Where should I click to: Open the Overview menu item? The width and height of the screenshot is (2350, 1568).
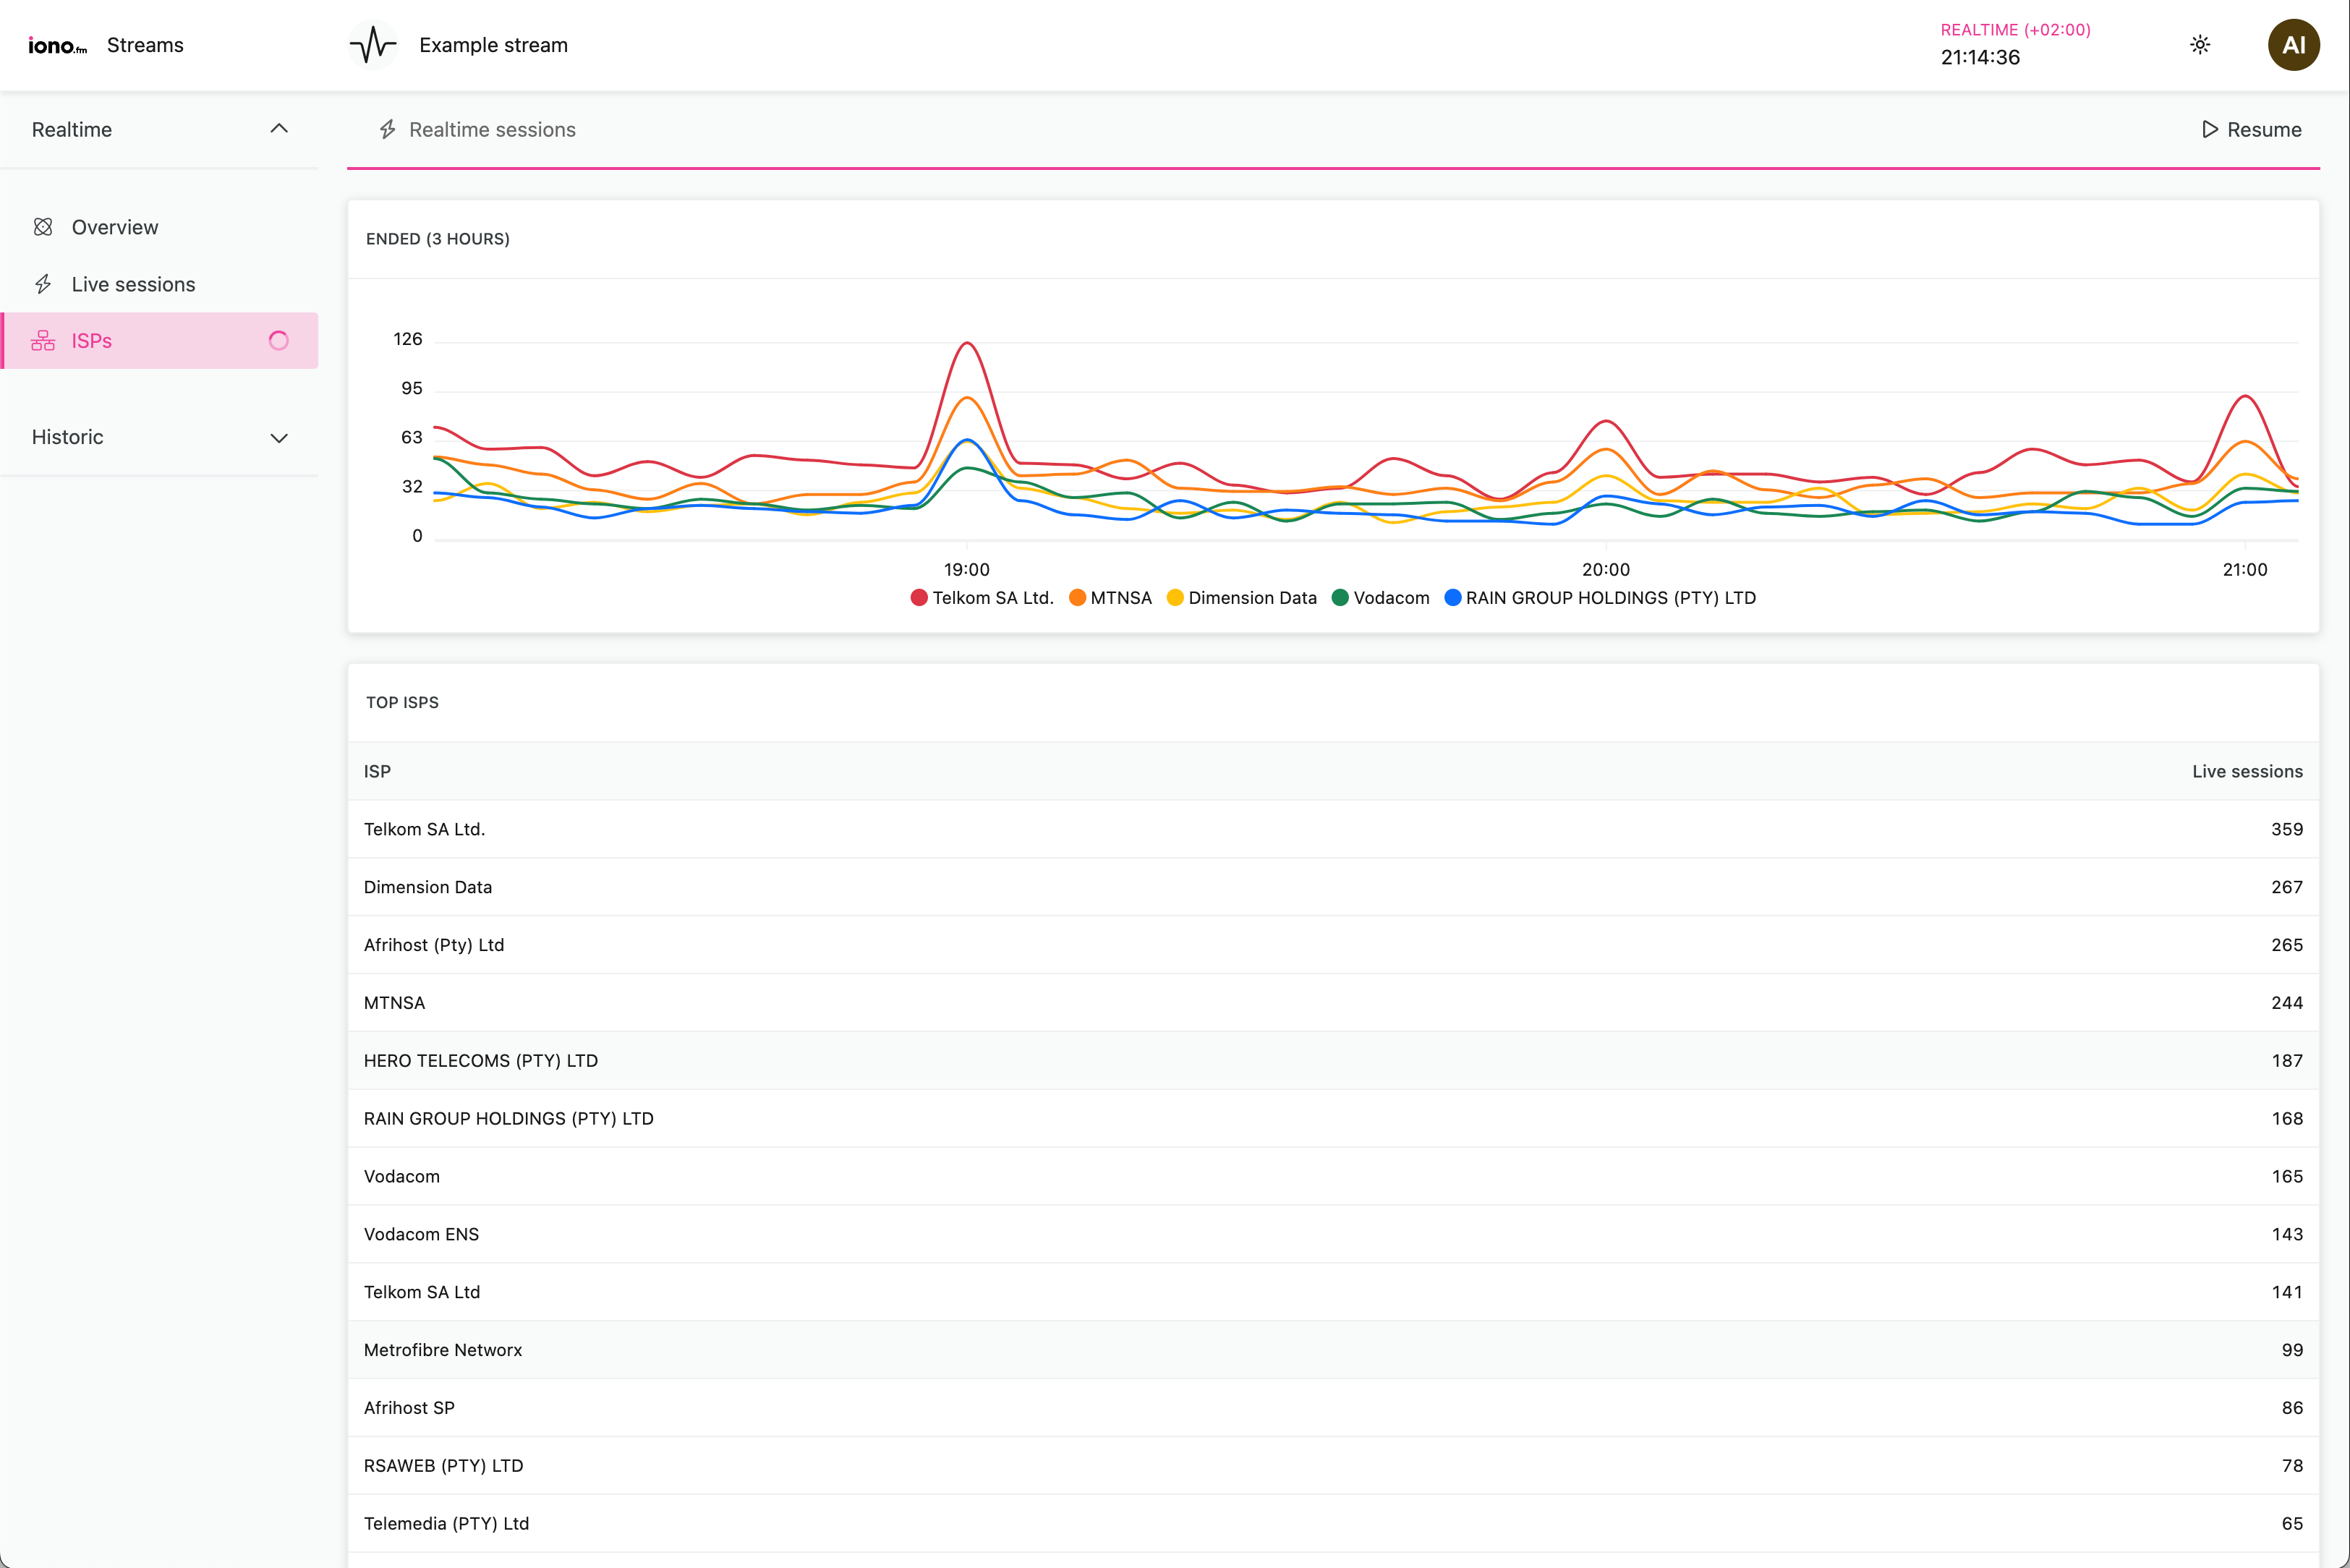pyautogui.click(x=160, y=227)
